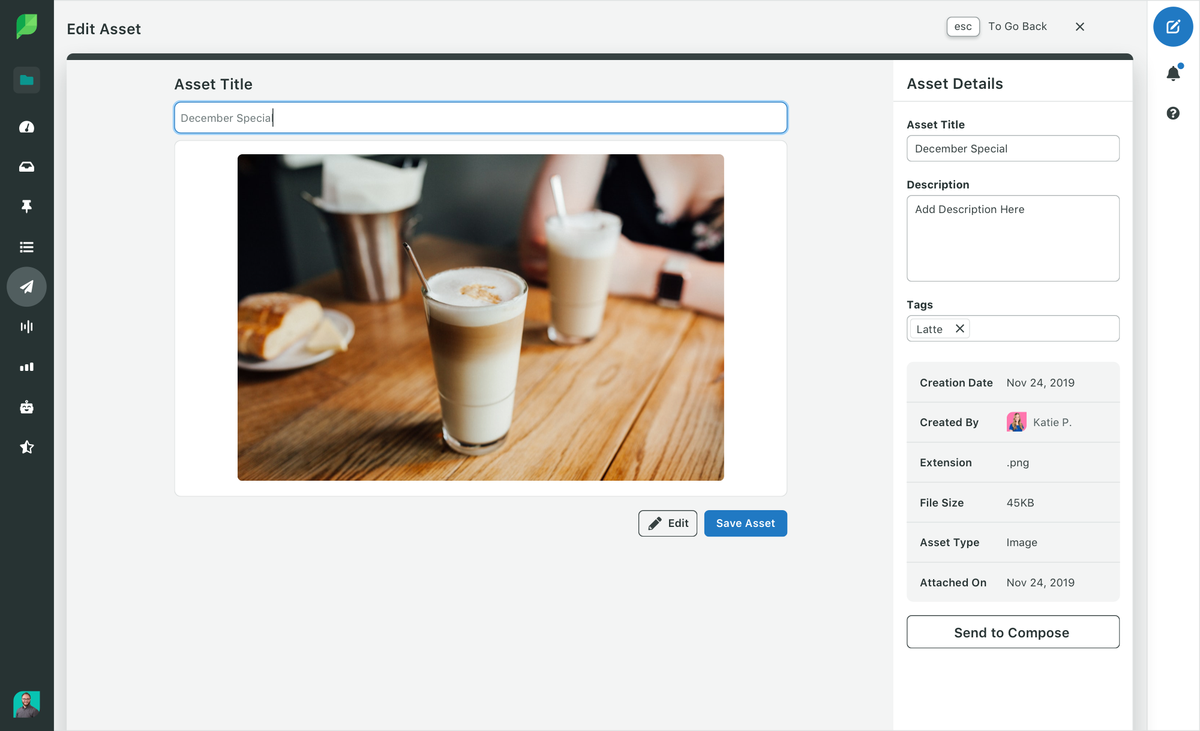Click the Sprout Social leaf logo
The image size is (1200, 731).
pyautogui.click(x=27, y=26)
